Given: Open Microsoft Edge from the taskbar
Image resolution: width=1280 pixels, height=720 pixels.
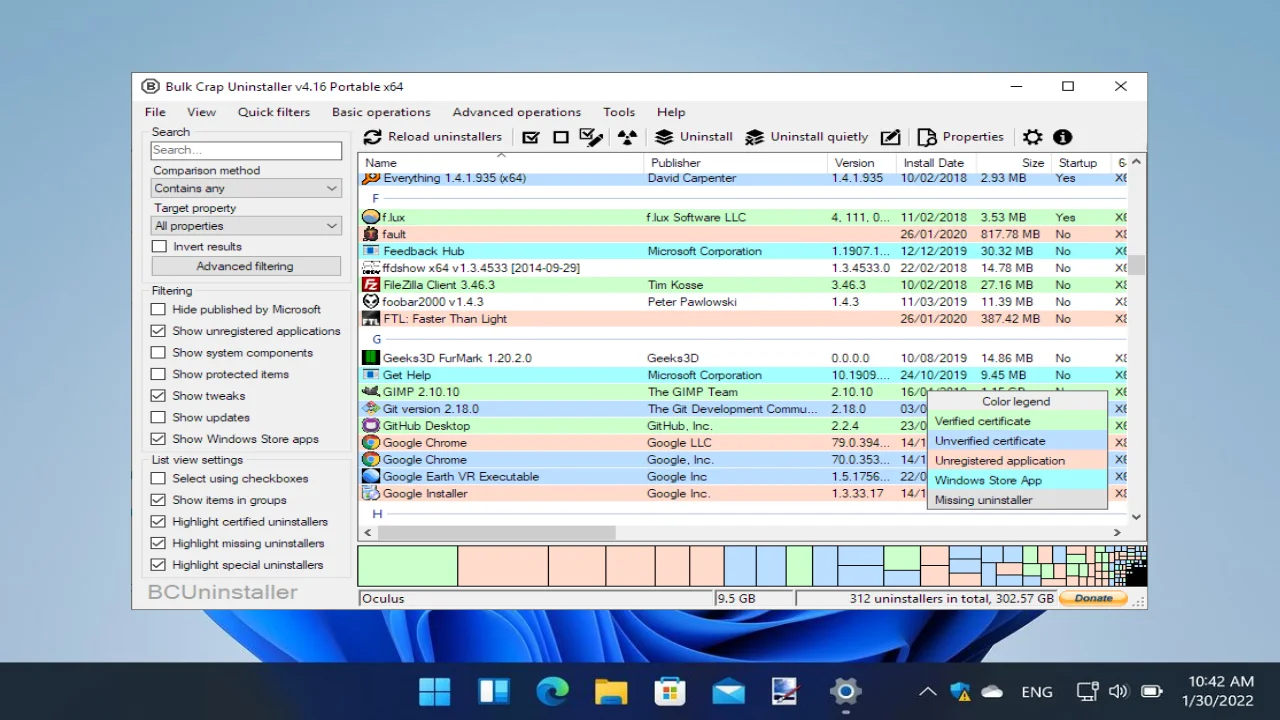Looking at the screenshot, I should tap(552, 691).
